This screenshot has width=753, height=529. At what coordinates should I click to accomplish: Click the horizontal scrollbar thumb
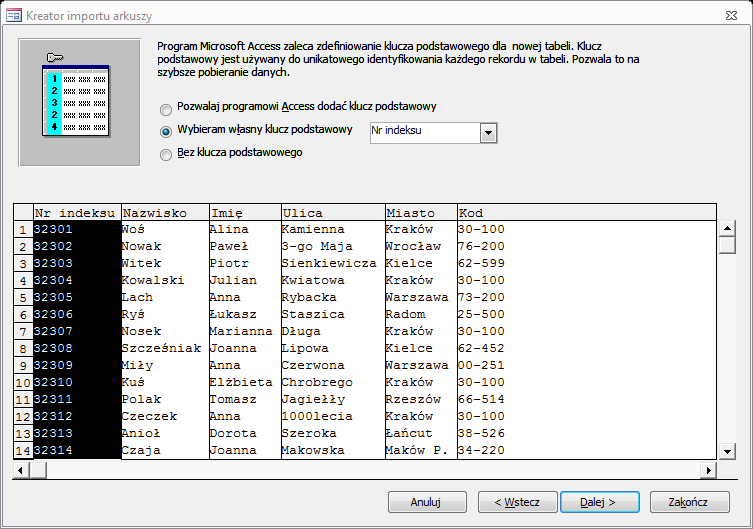click(38, 470)
